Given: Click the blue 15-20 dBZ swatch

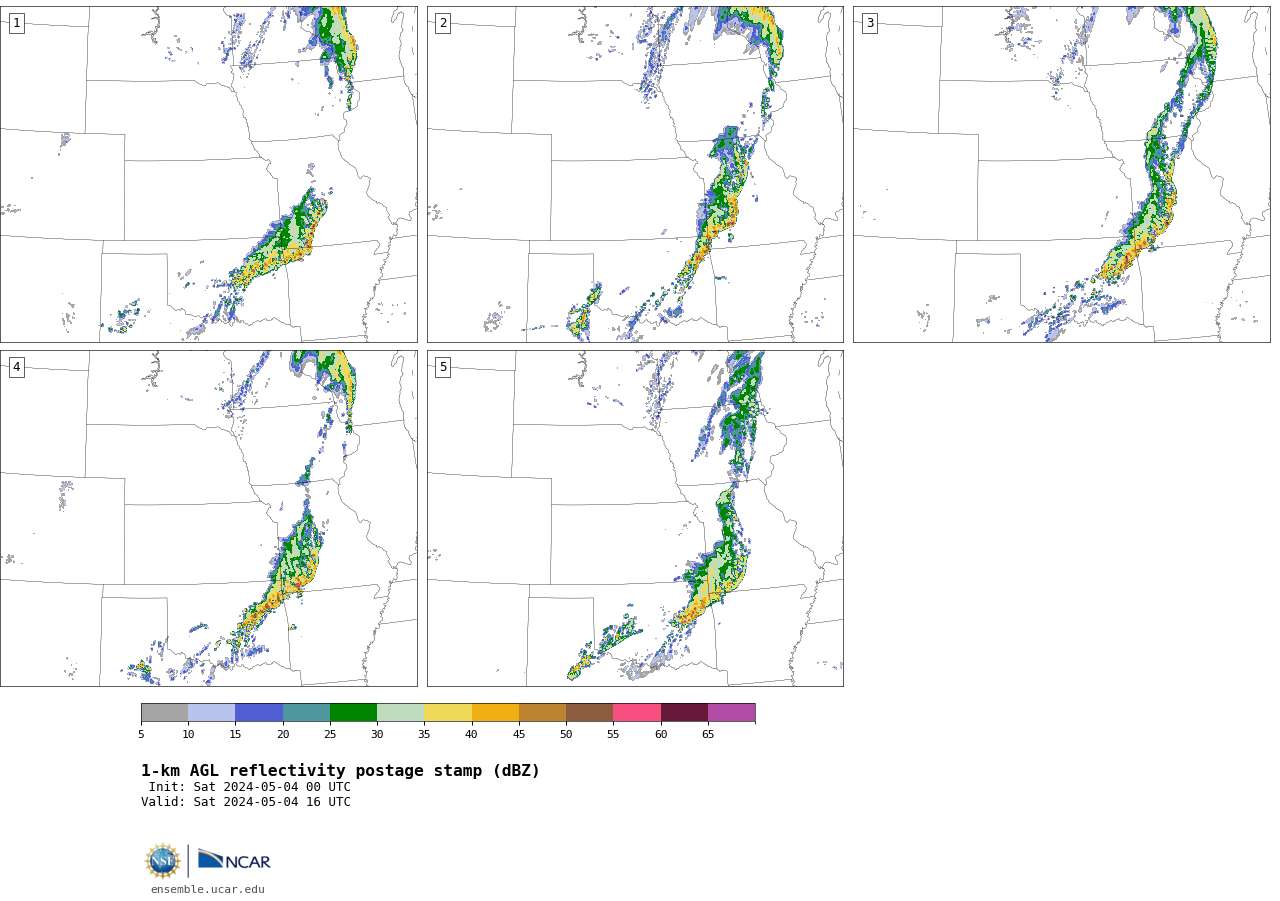Looking at the screenshot, I should 259,712.
